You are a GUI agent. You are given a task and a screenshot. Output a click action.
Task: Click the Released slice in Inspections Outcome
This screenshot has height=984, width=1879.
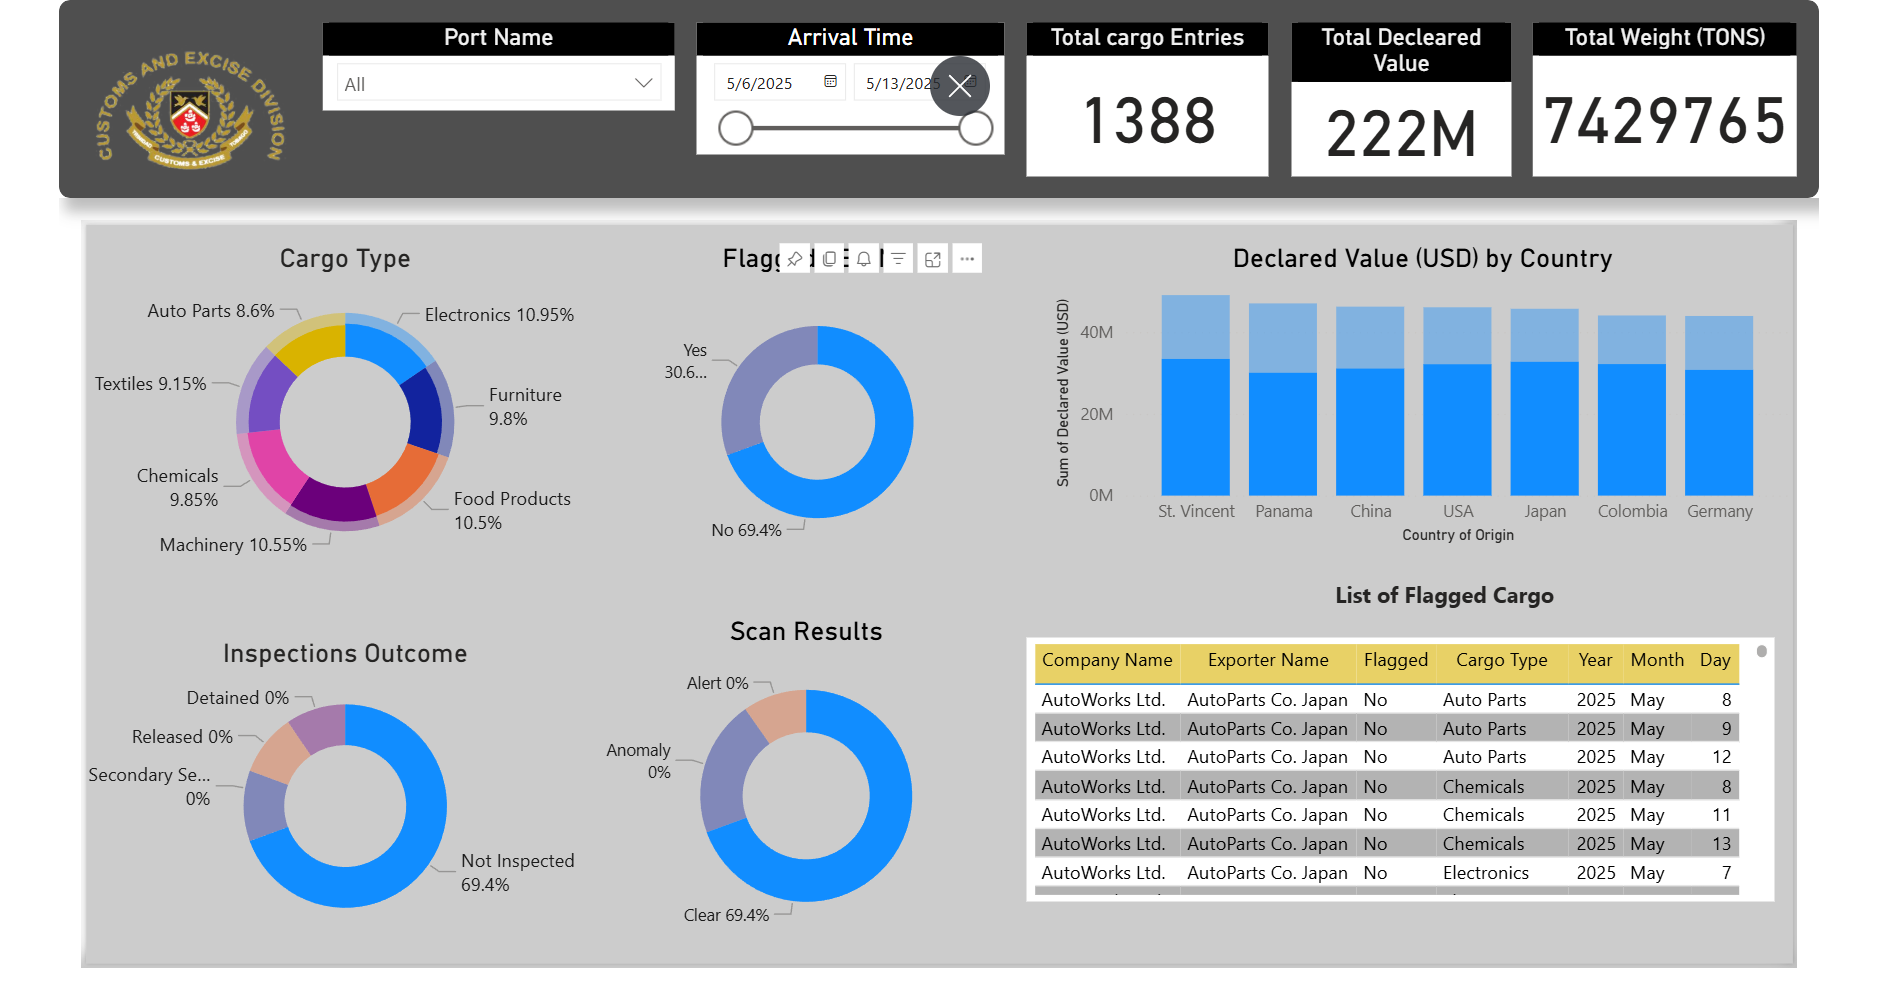[x=279, y=754]
